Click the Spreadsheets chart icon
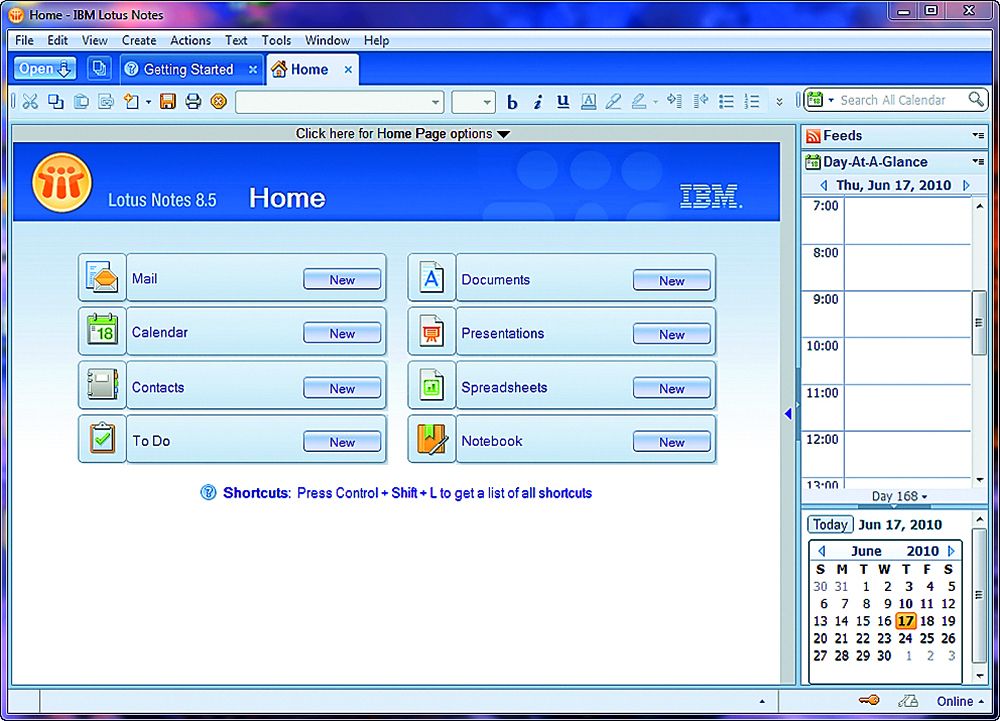 coord(432,385)
